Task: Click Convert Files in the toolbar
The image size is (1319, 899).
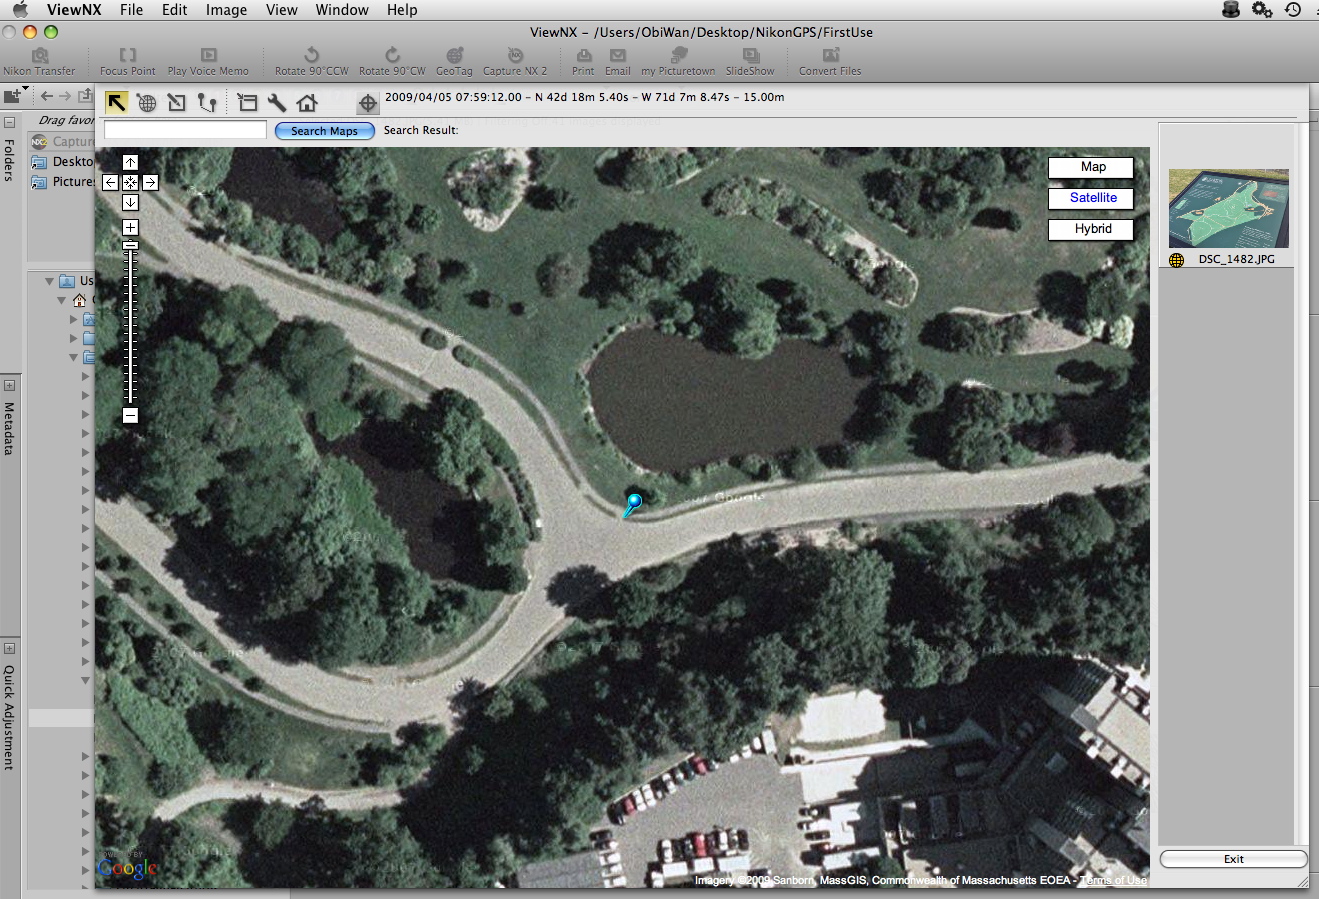Action: pyautogui.click(x=830, y=62)
